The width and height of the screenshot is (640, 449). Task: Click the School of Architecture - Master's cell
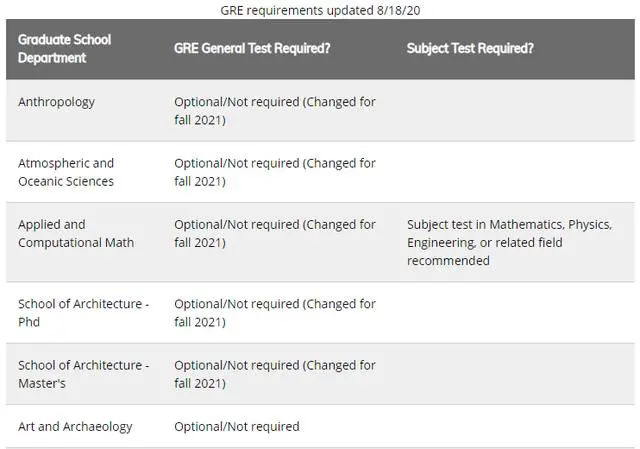point(83,374)
